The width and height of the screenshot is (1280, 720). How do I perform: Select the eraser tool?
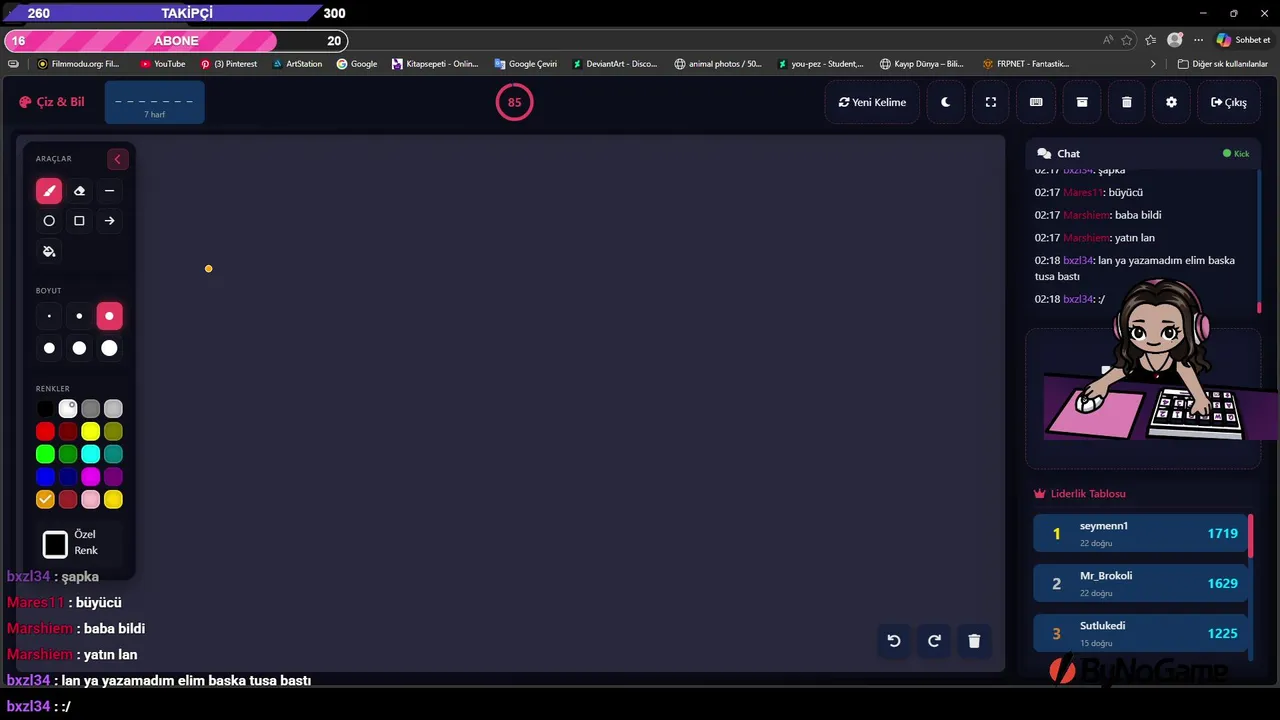[79, 191]
